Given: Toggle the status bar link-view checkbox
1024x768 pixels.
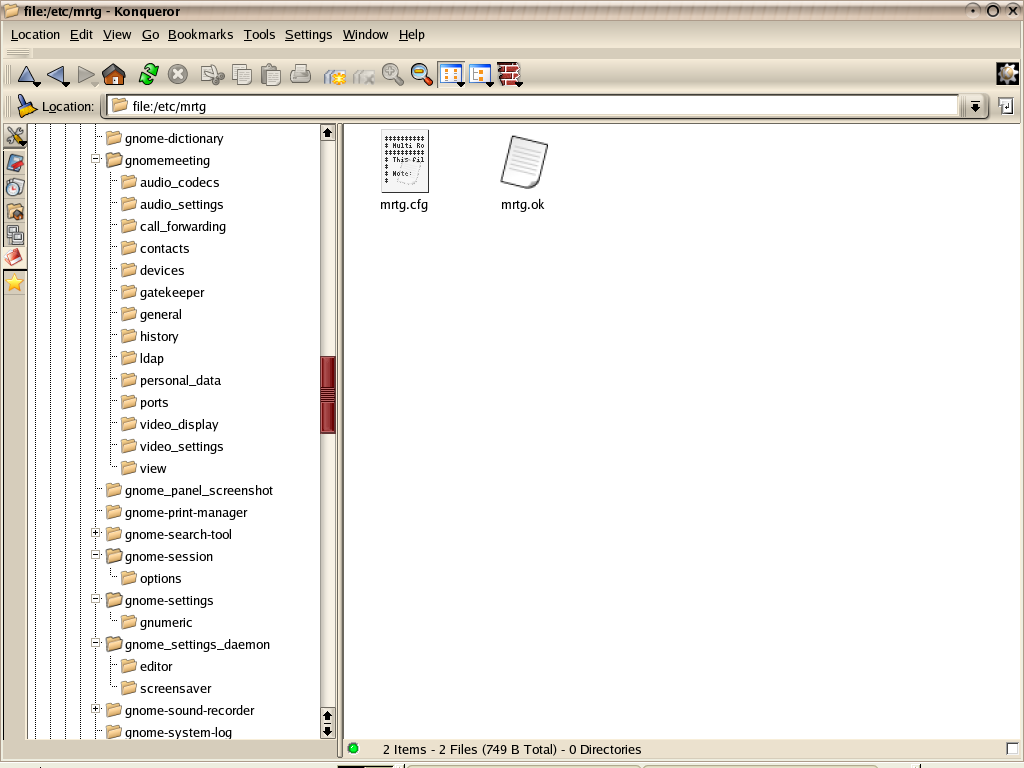Looking at the screenshot, I should coord(1012,749).
